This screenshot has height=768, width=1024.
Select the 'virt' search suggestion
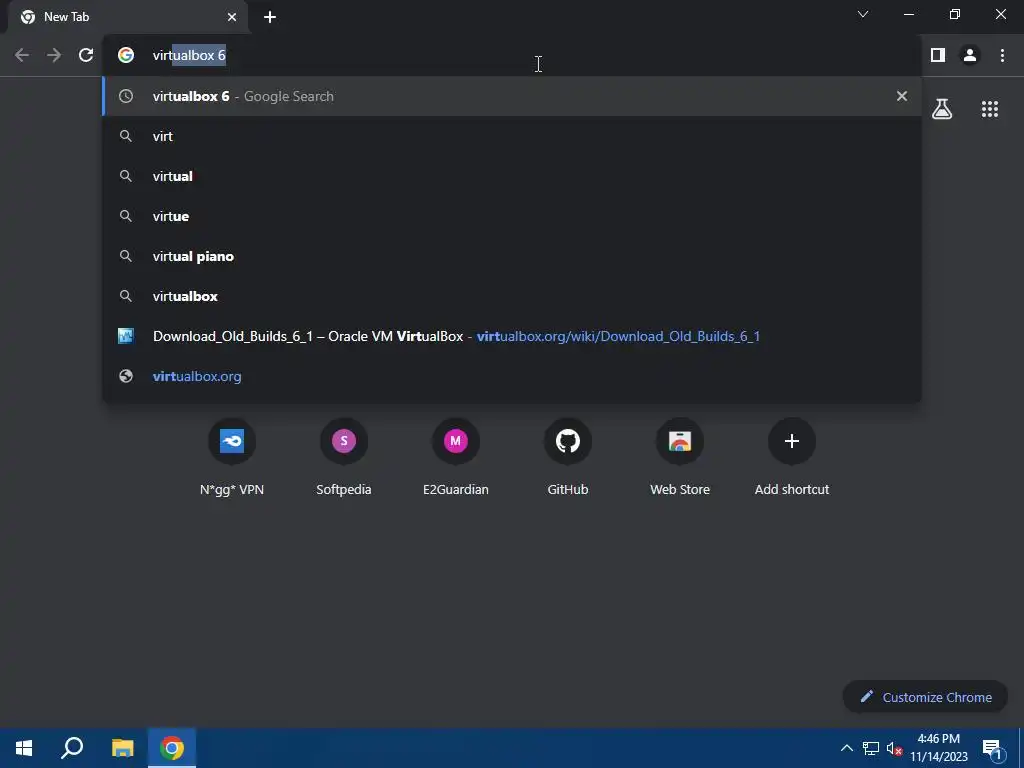pos(511,136)
